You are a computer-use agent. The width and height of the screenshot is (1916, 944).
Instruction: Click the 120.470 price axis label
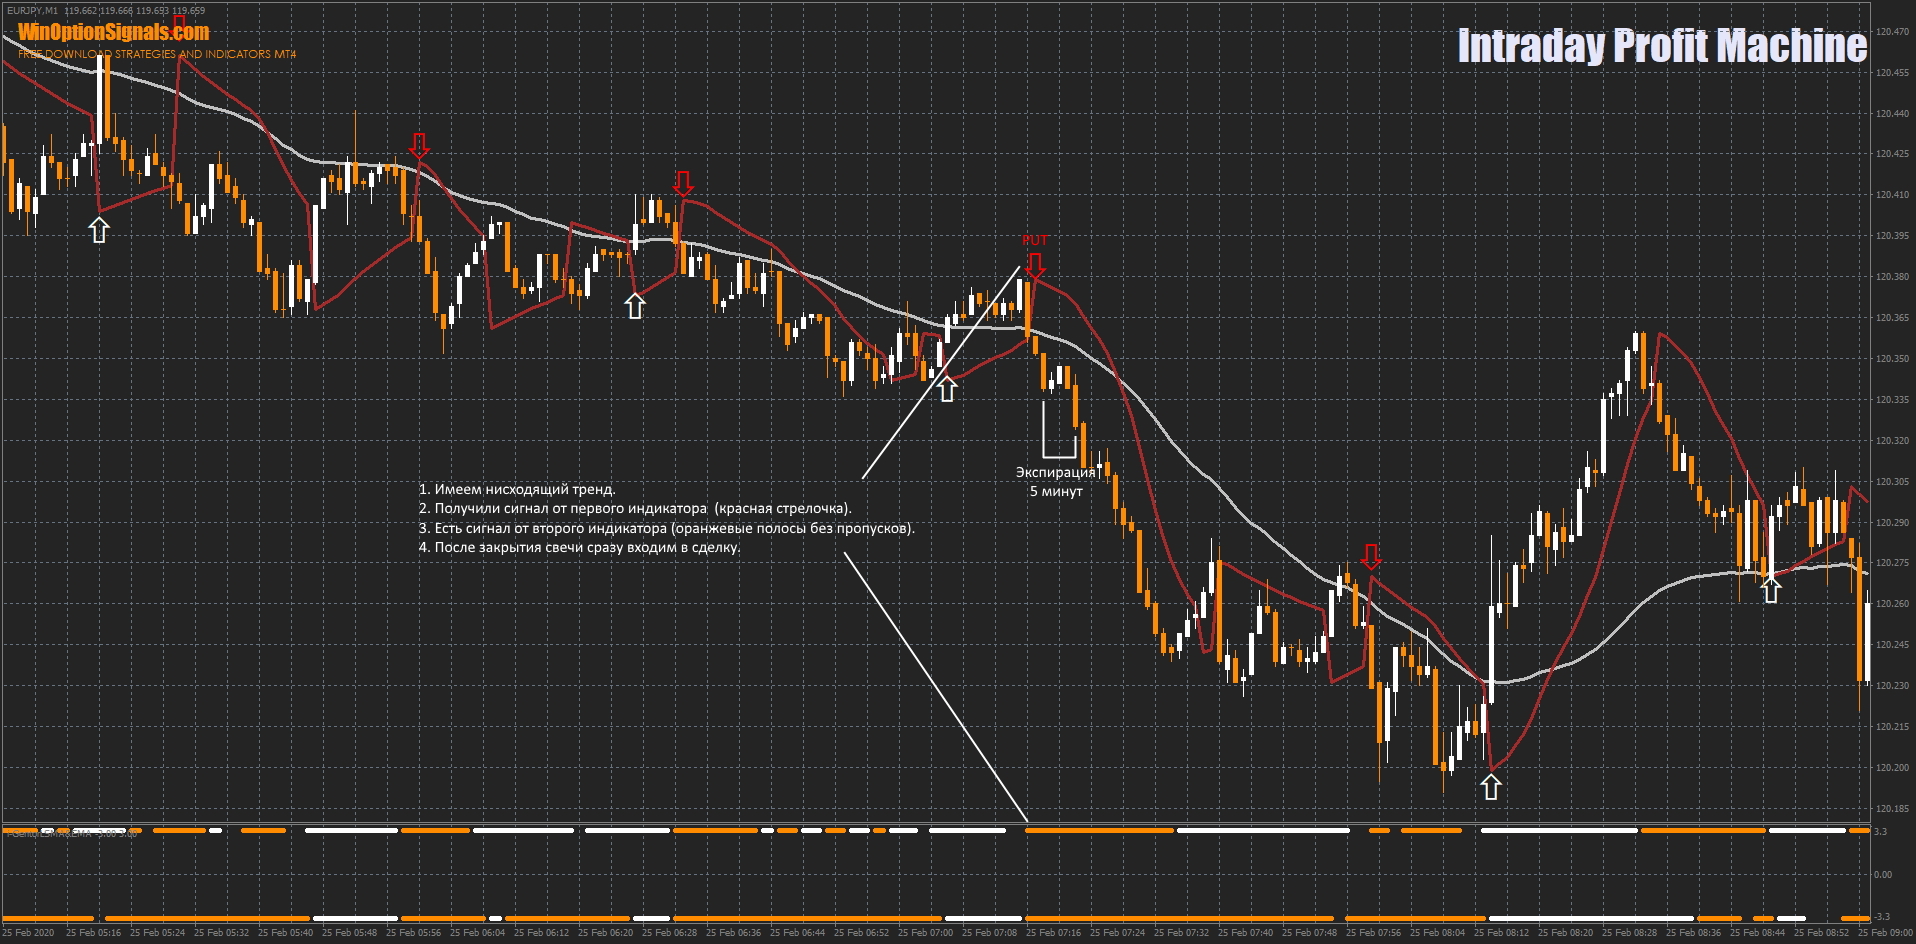tap(1892, 32)
